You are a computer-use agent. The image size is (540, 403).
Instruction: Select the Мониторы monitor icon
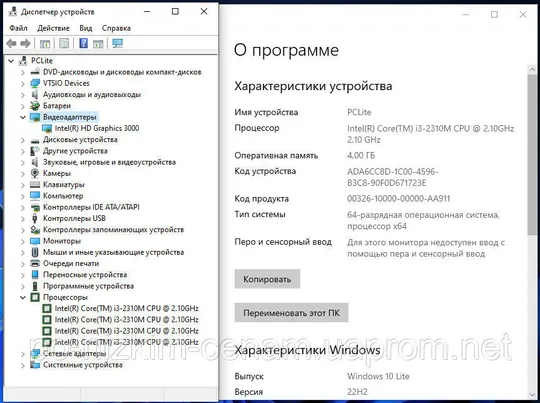click(x=35, y=241)
